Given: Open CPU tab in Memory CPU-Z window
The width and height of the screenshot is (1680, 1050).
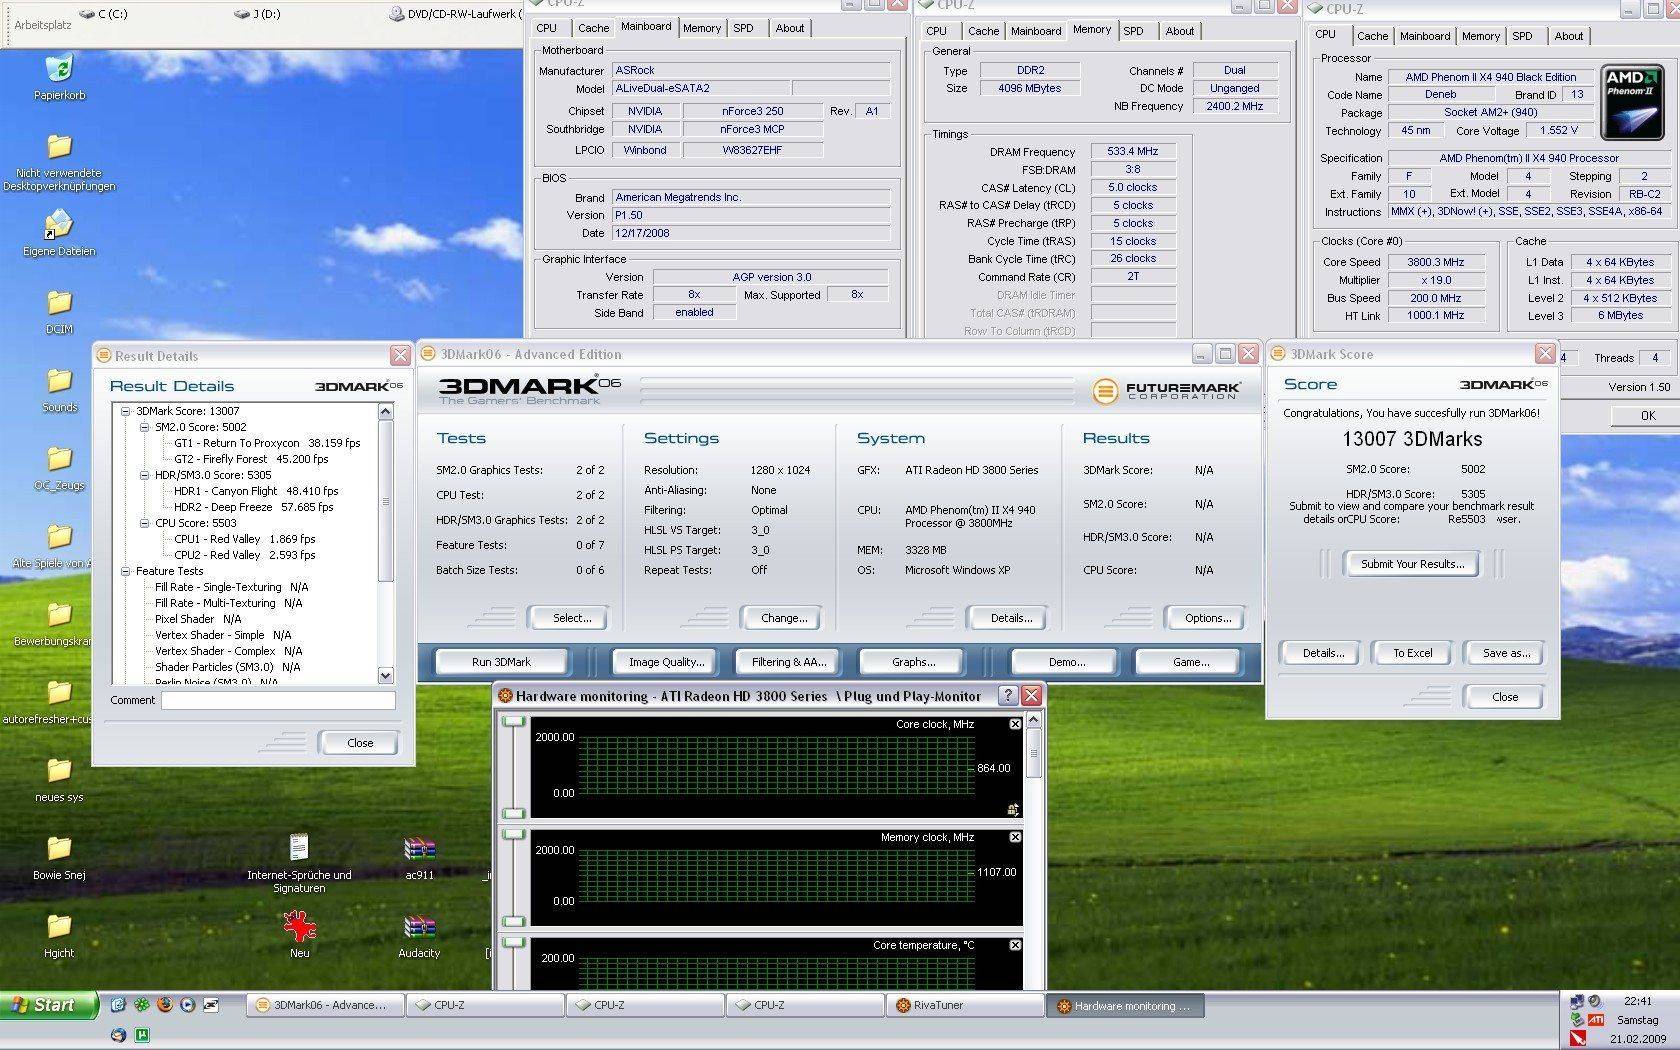Looking at the screenshot, I should [x=936, y=31].
